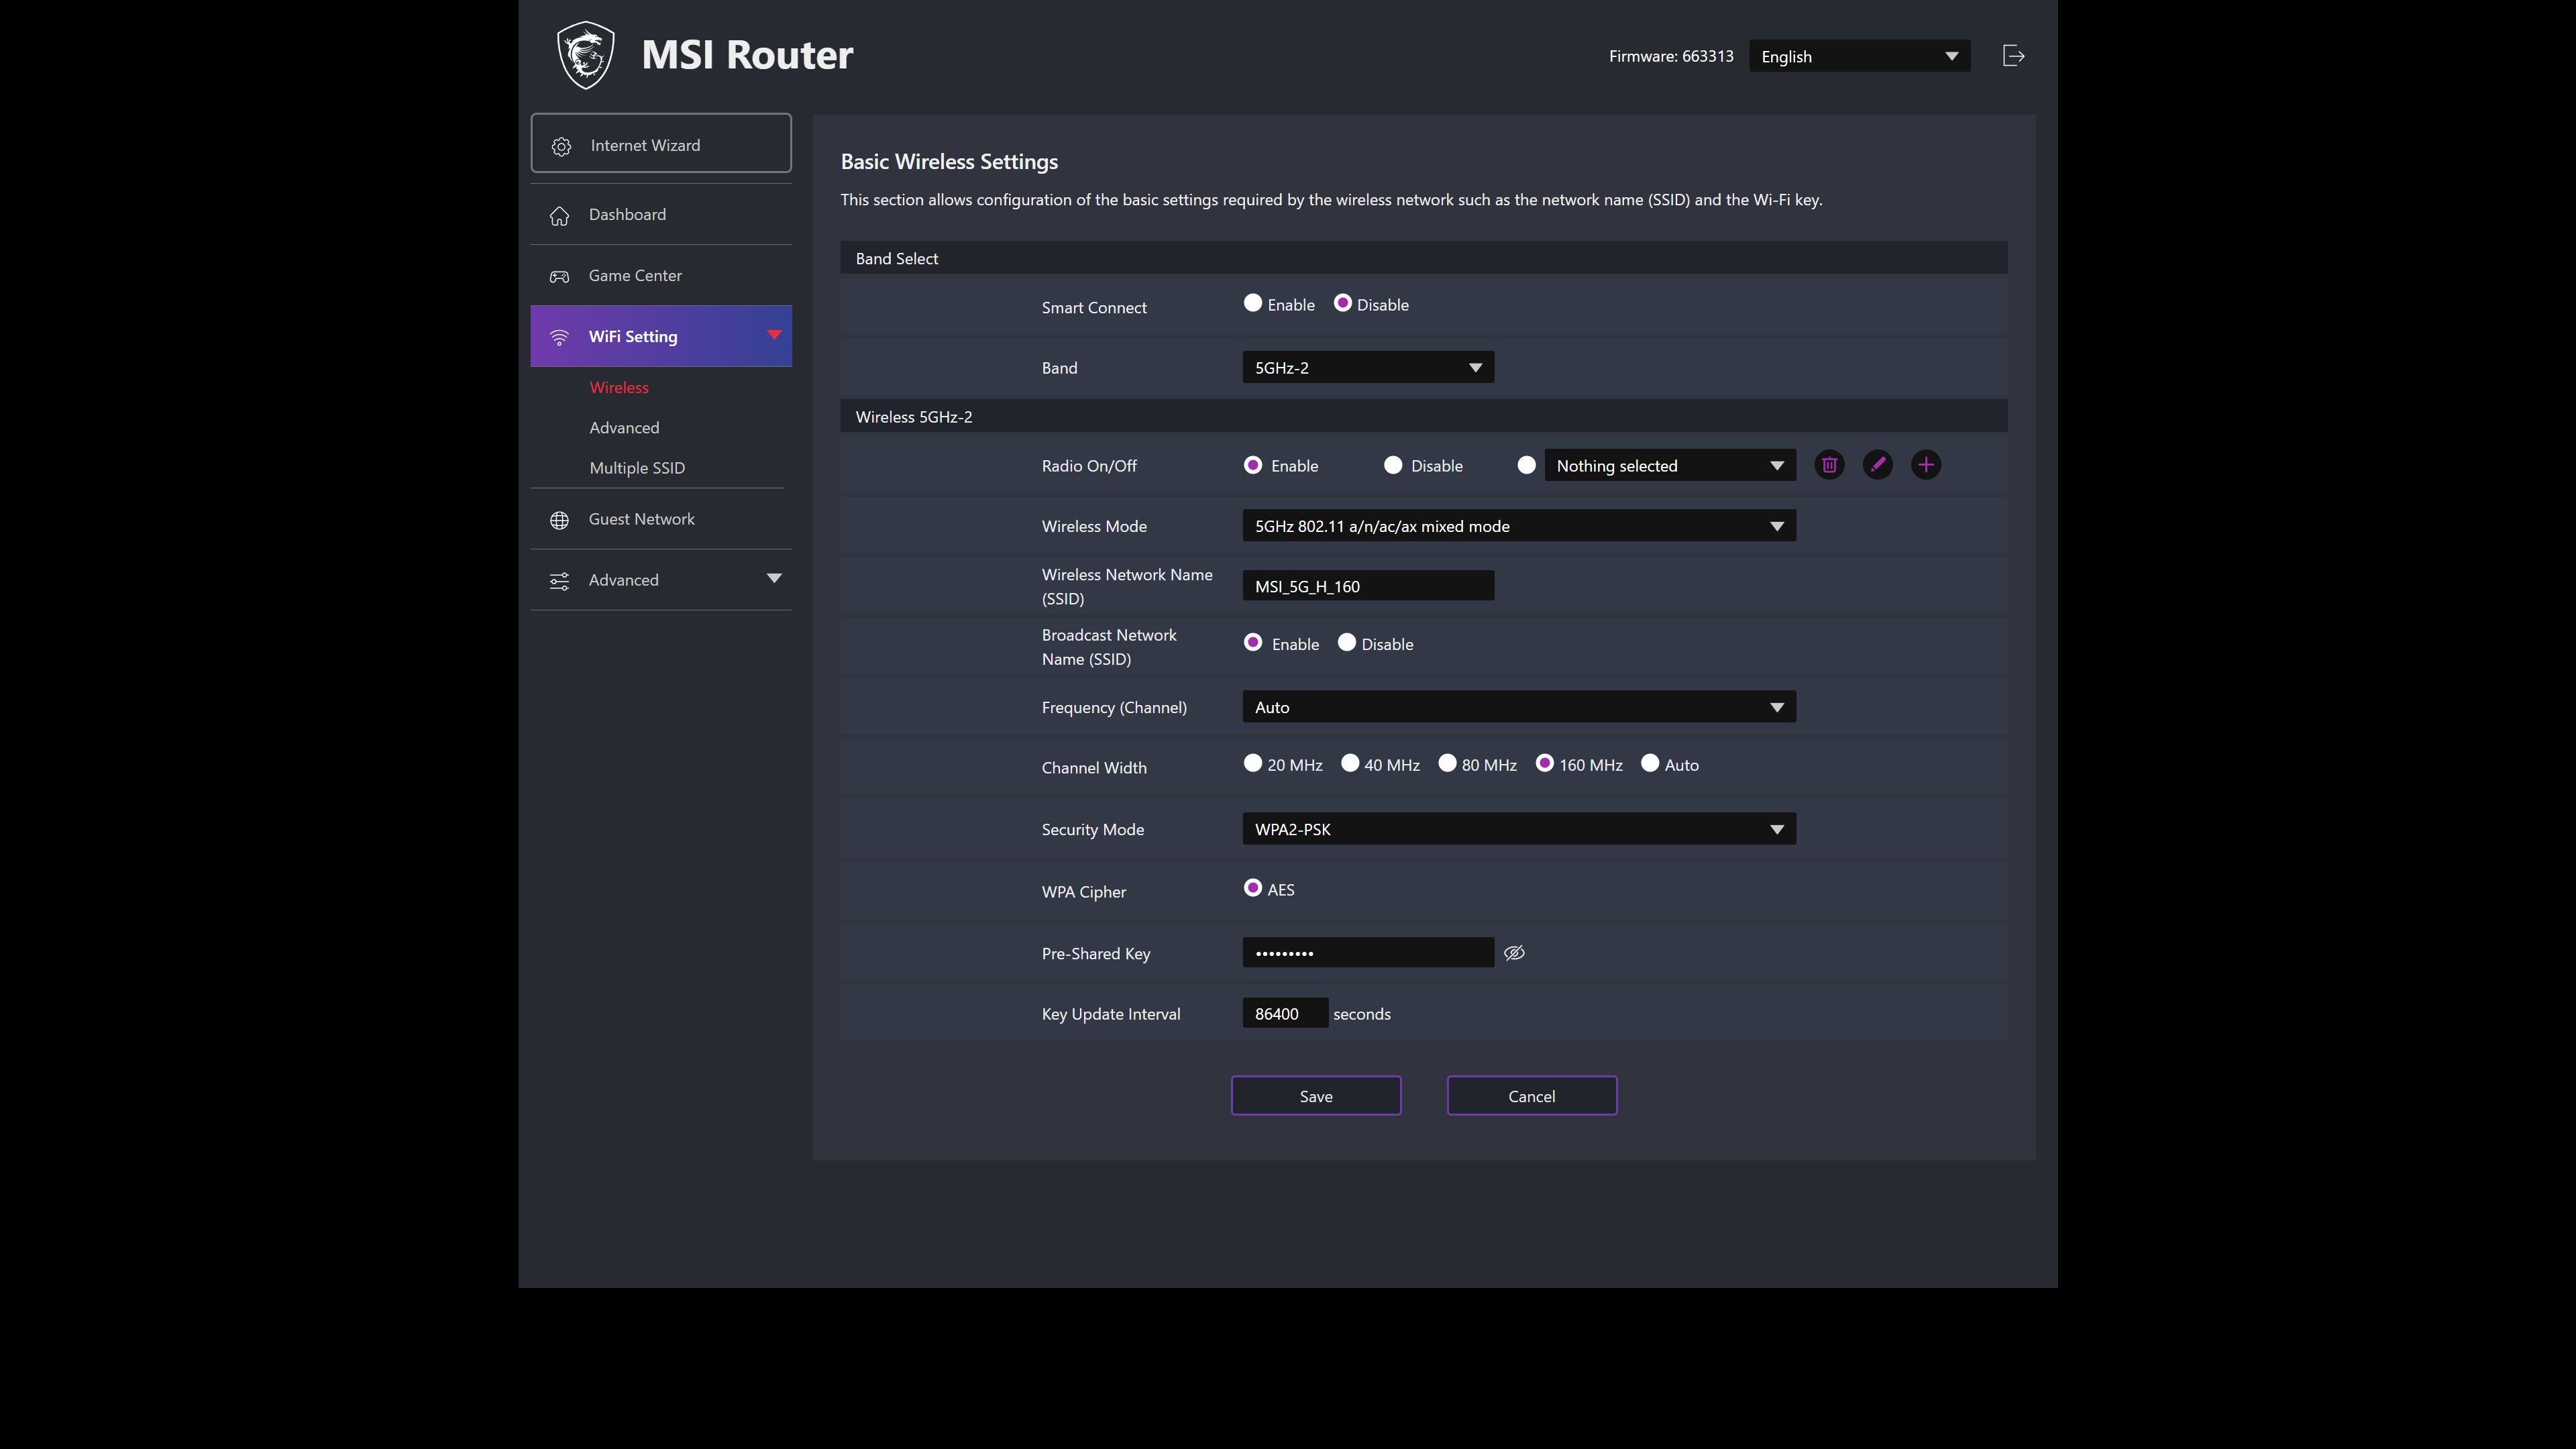
Task: Select the schedule radio option beside Nothing selected
Action: [x=1526, y=465]
